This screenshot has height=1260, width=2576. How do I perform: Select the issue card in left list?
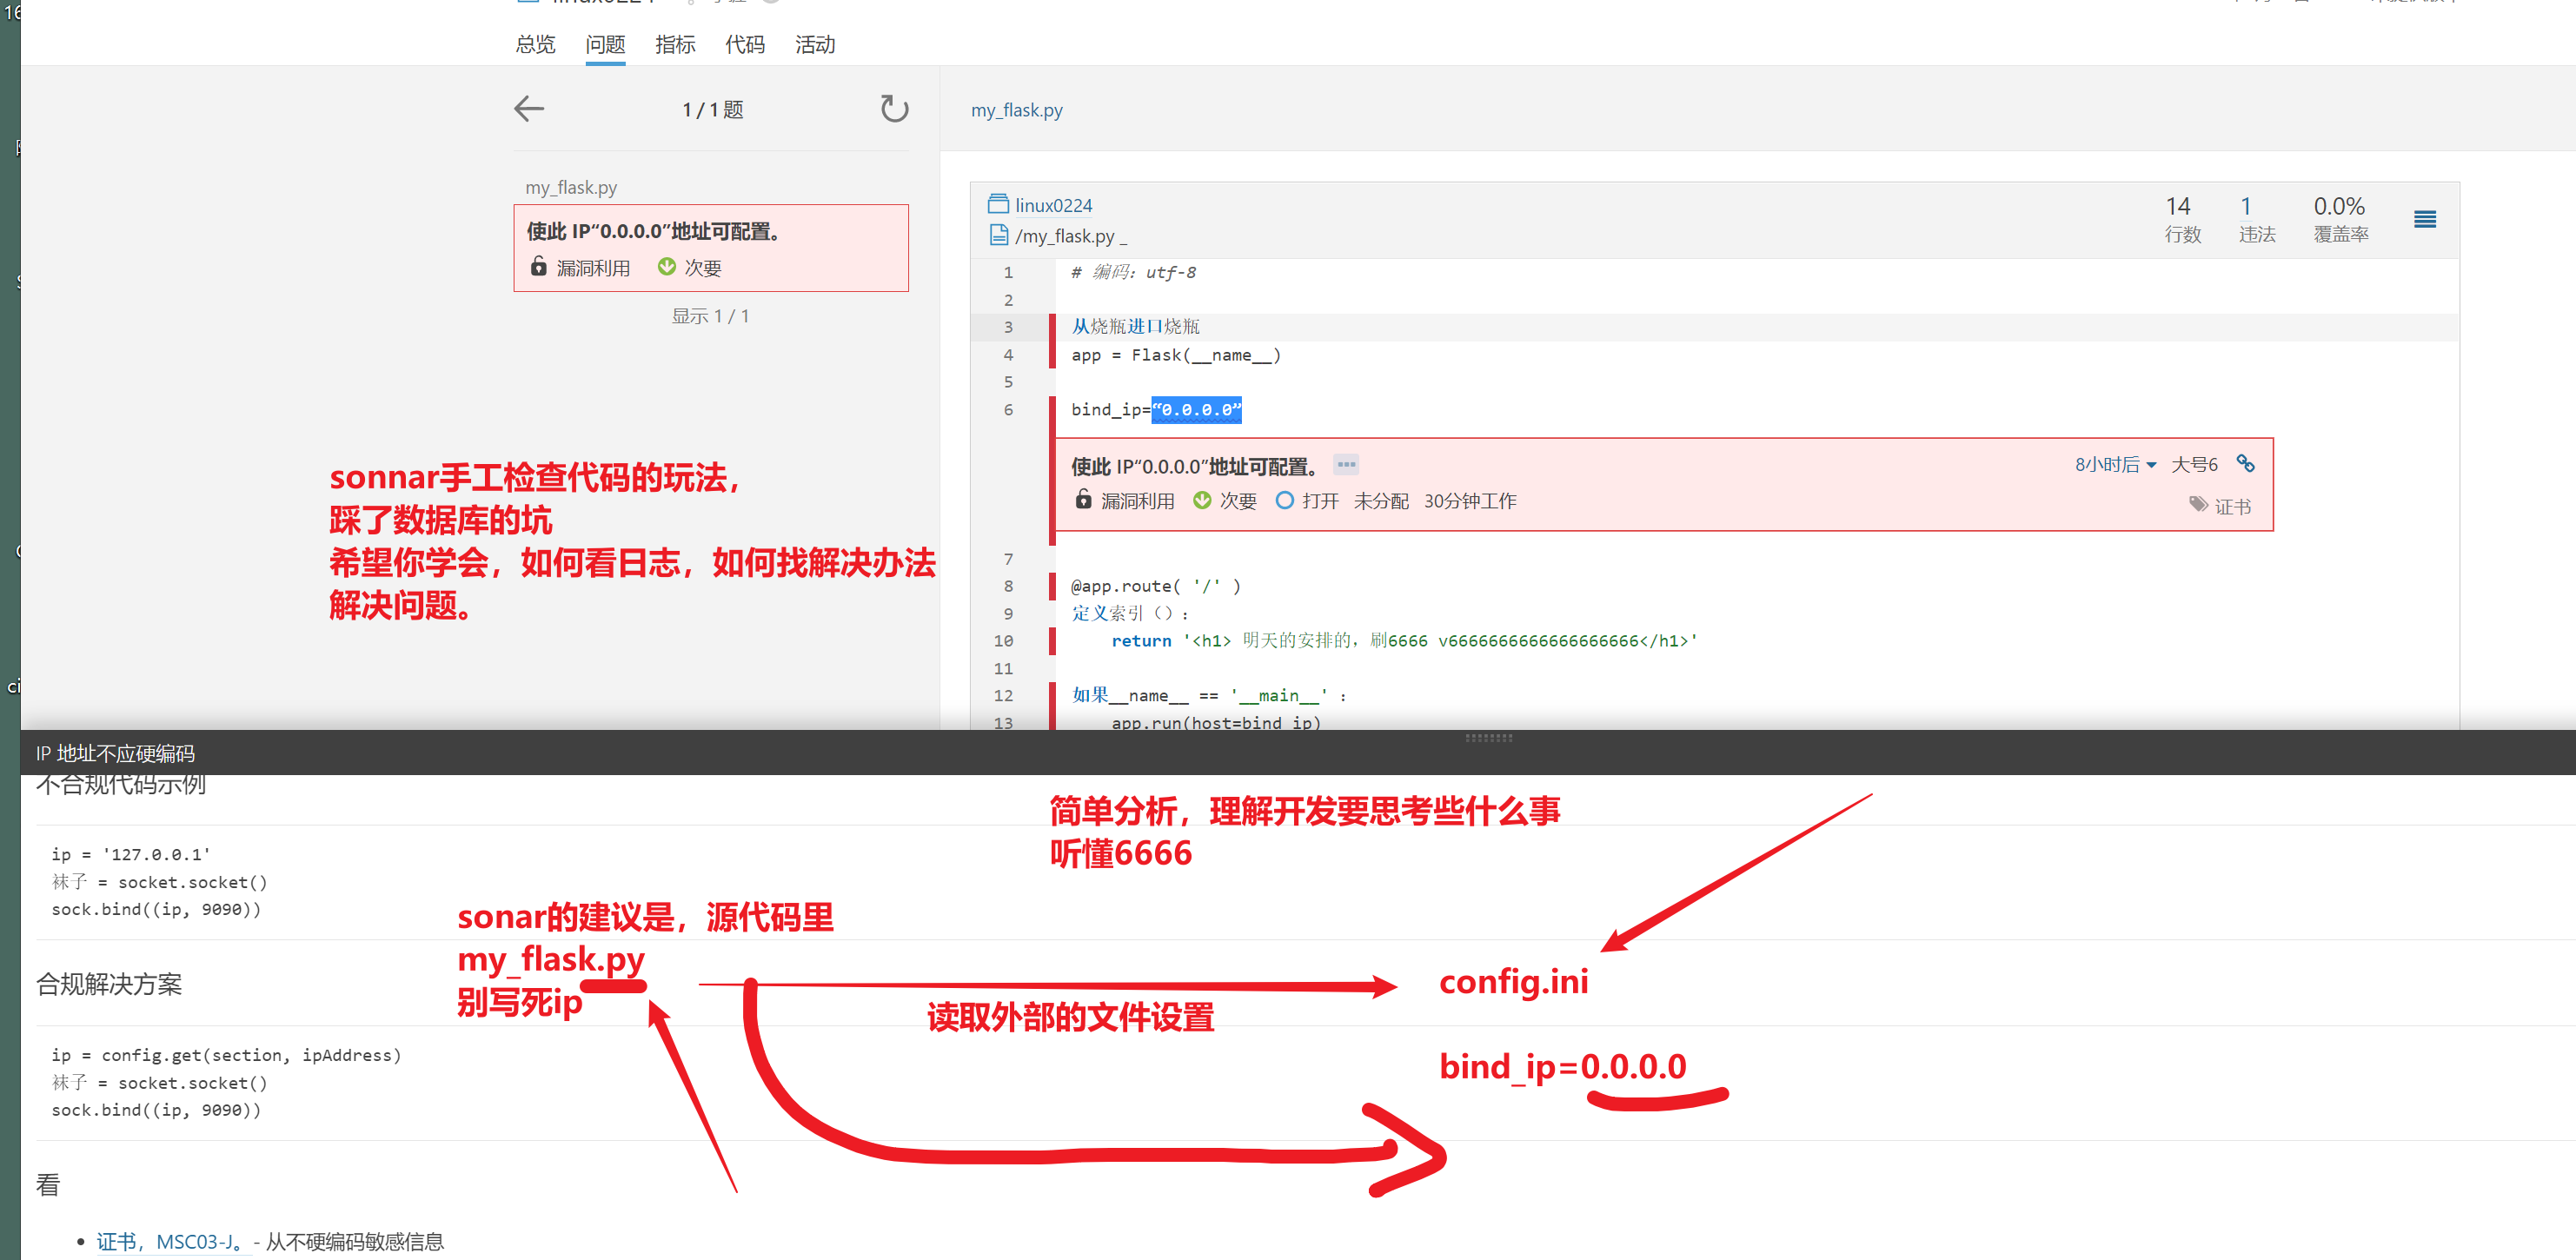710,247
